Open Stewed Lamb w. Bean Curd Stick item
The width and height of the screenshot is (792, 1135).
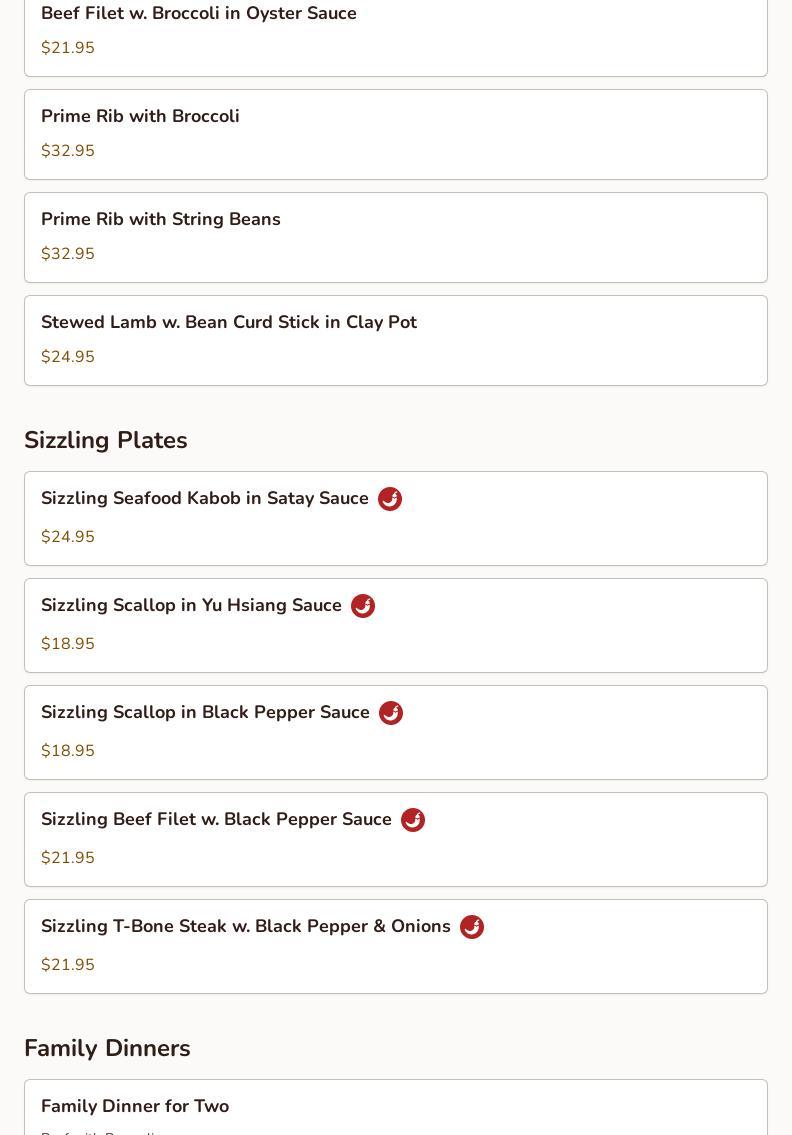[x=229, y=322]
